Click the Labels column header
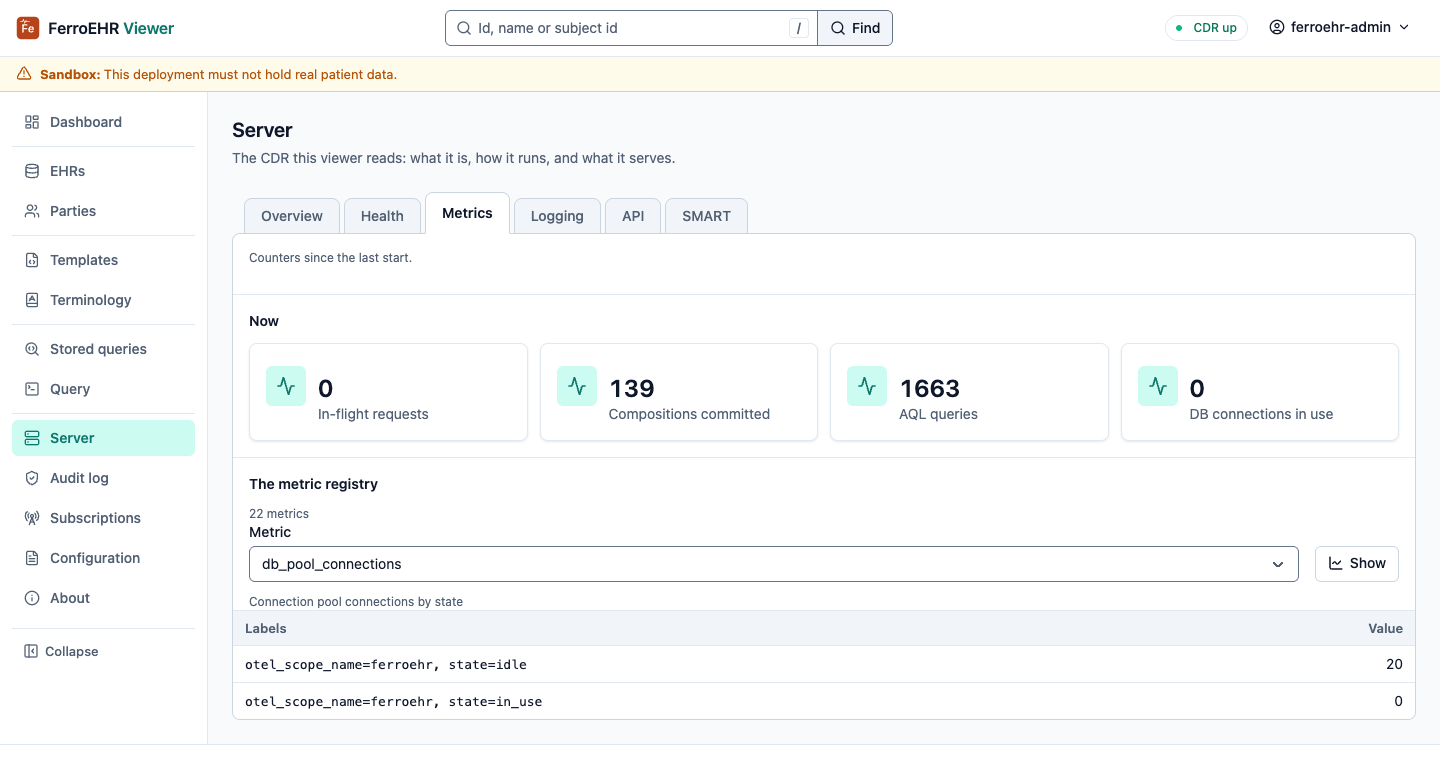Viewport: 1440px width, 757px height. [x=266, y=628]
